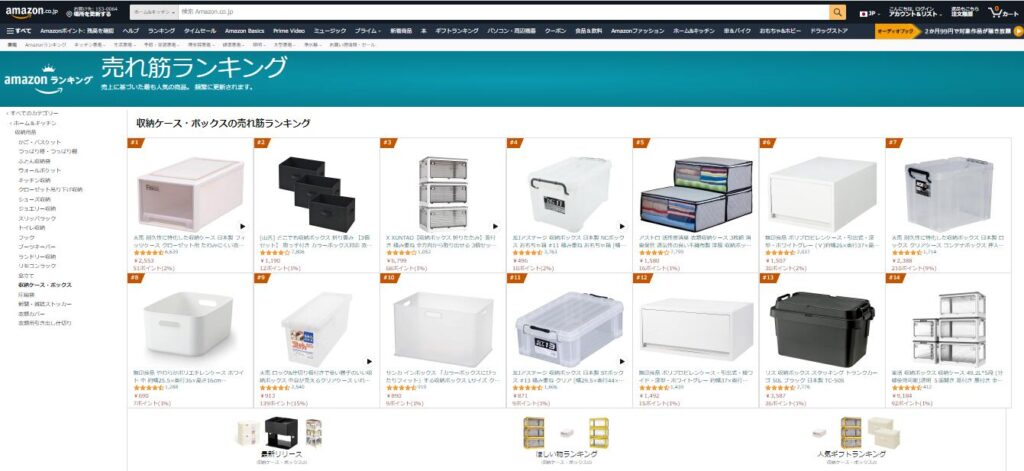Image resolution: width=1024 pixels, height=471 pixels.
Task: Click '最新リリース' link below the rankings
Action: pos(281,453)
